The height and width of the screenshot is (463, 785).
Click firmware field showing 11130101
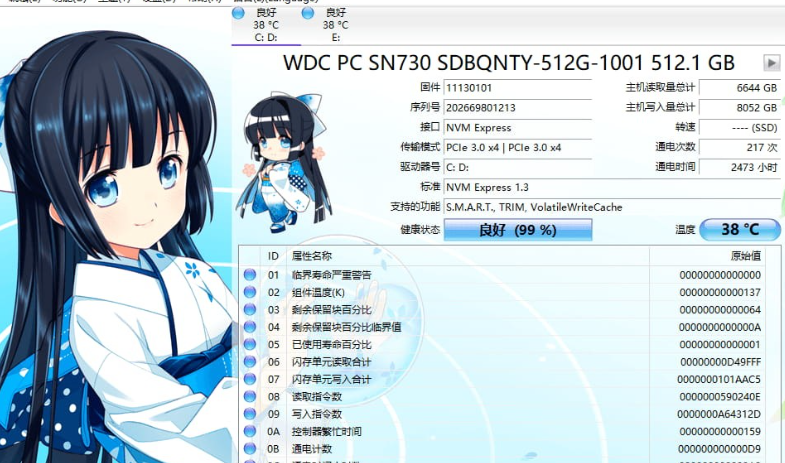(518, 88)
